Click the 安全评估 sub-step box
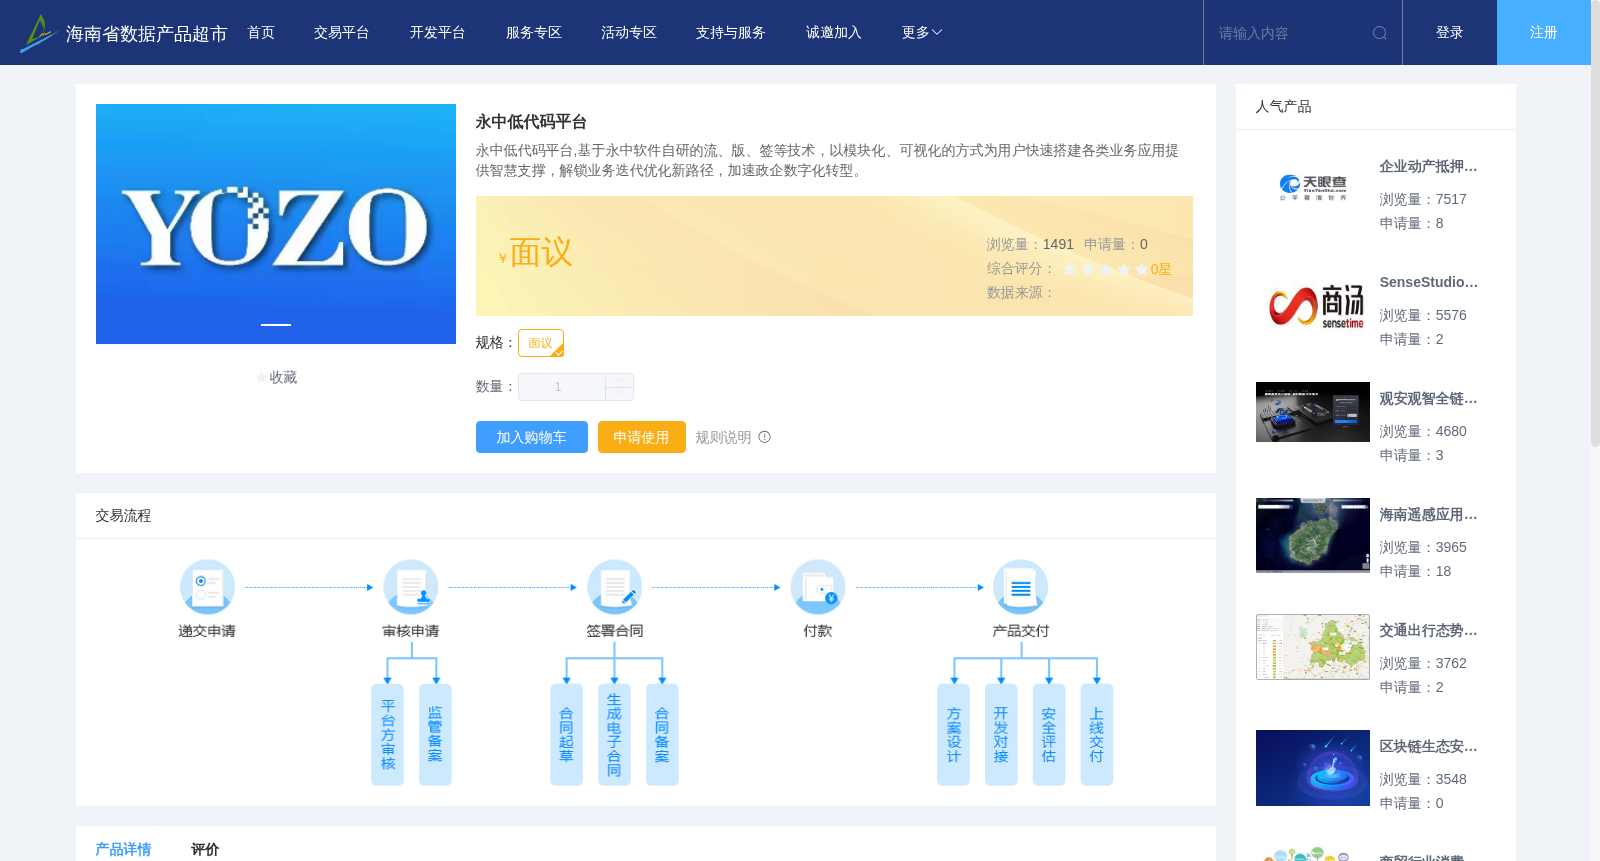 1049,735
